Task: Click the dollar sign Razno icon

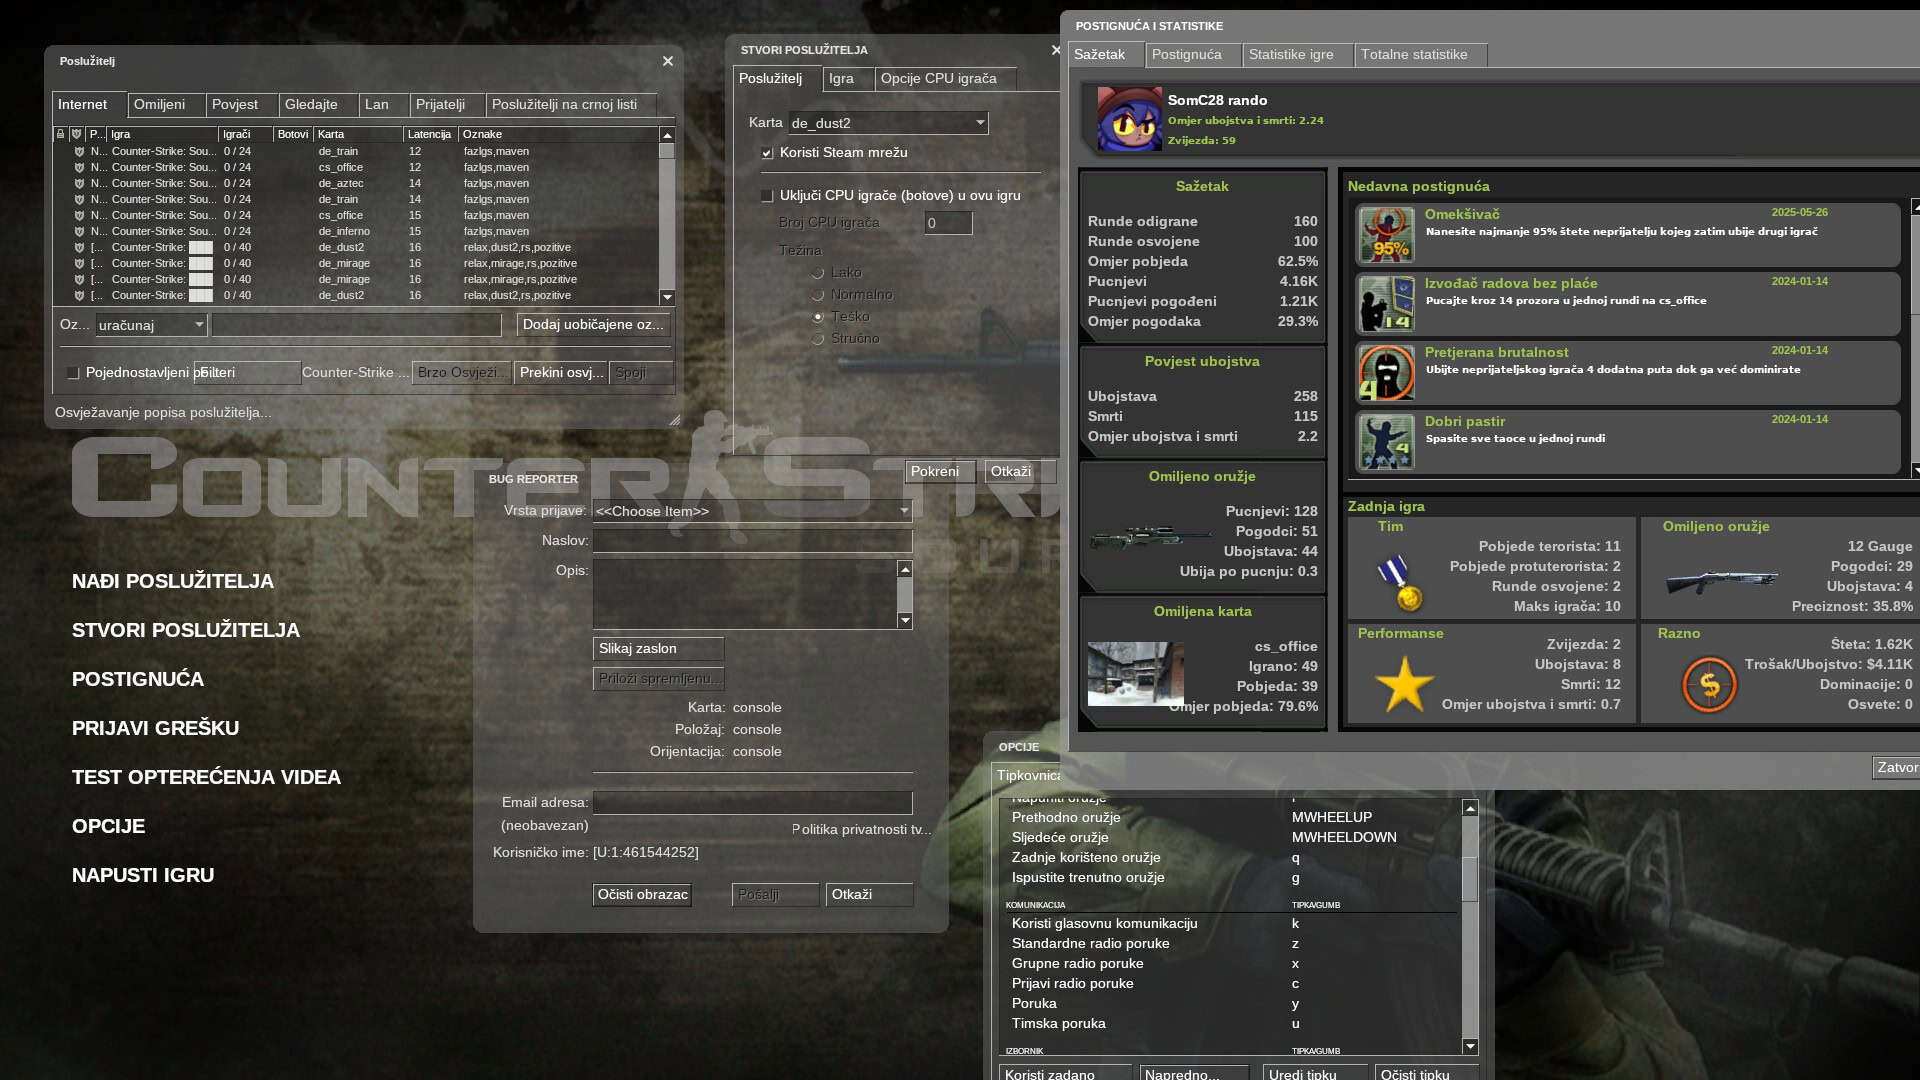Action: (1709, 685)
